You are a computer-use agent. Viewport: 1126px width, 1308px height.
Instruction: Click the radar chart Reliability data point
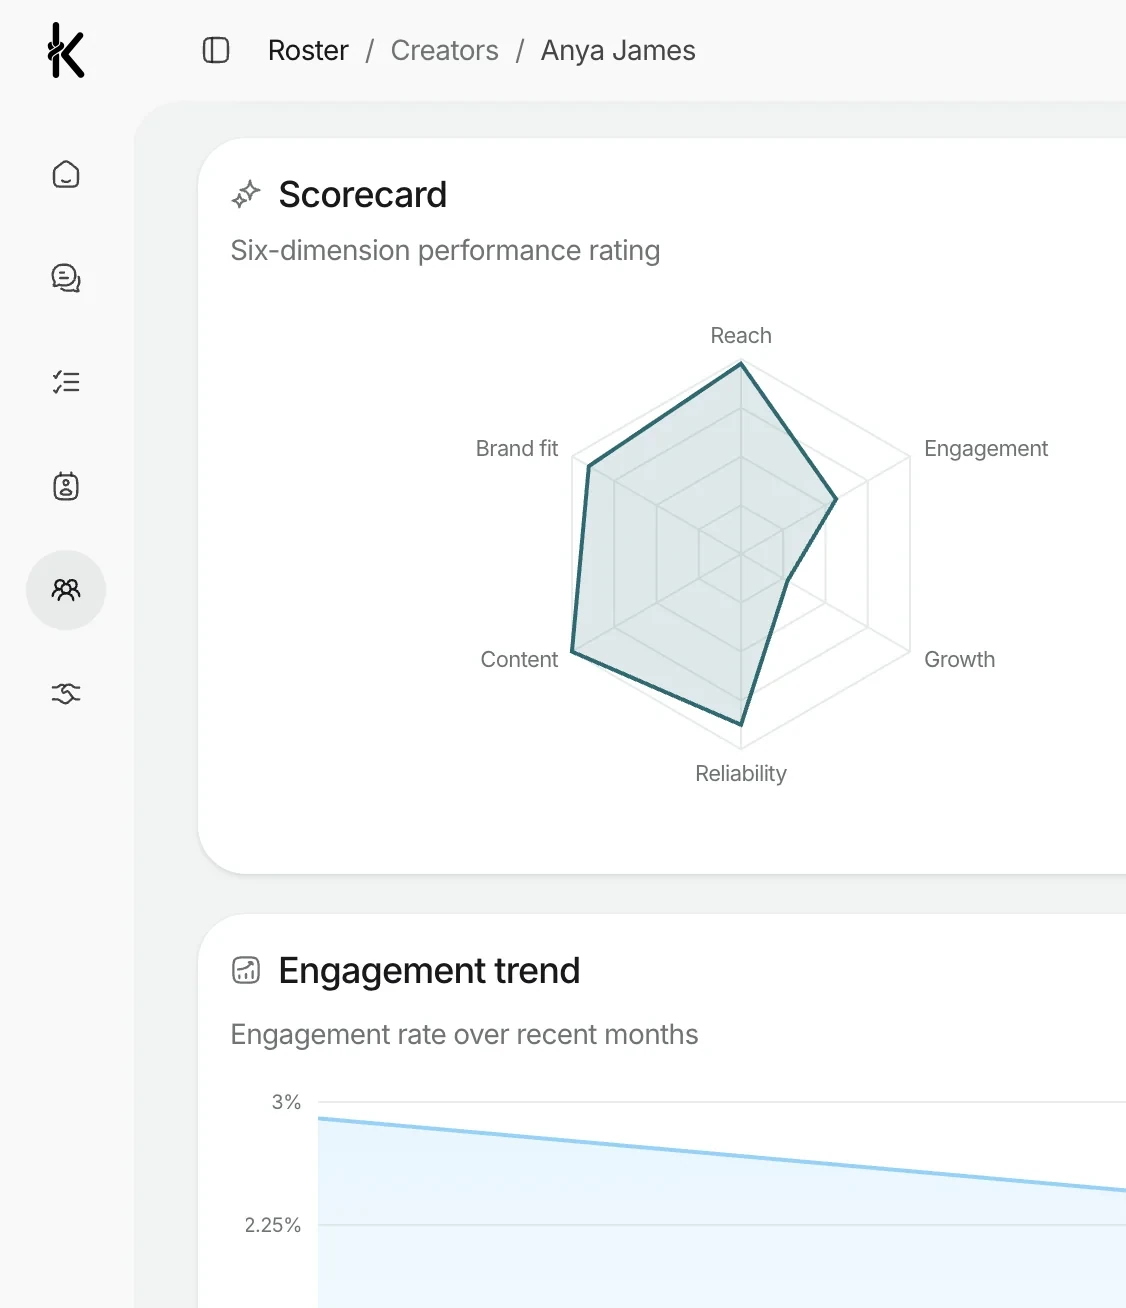pyautogui.click(x=741, y=724)
